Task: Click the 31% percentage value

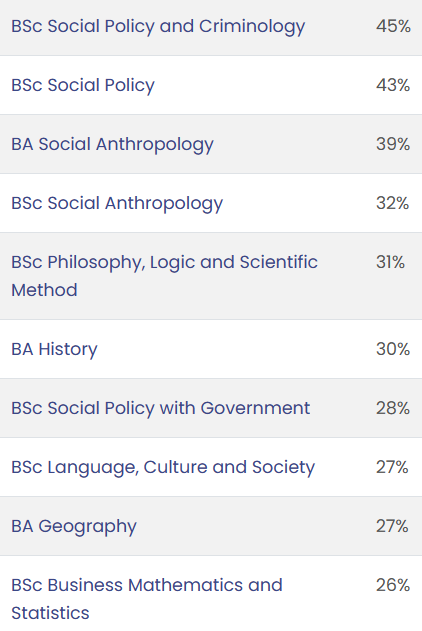Action: pyautogui.click(x=390, y=262)
